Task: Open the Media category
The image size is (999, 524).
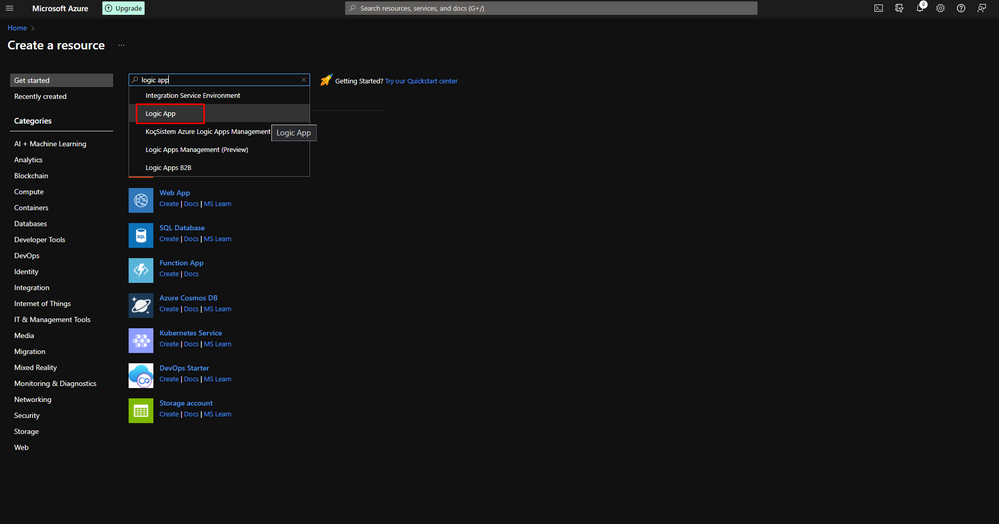Action: [x=24, y=335]
